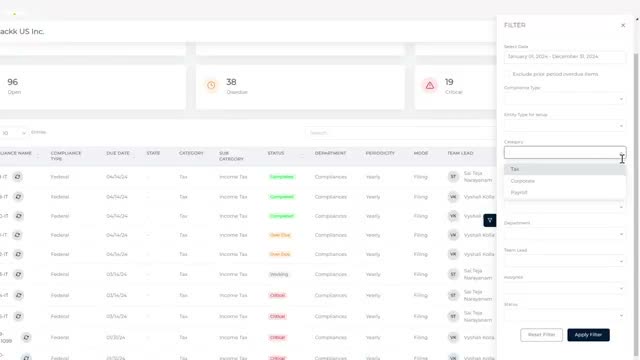Open the Entity Type for setup dropdown
The image size is (640, 360).
tap(565, 126)
